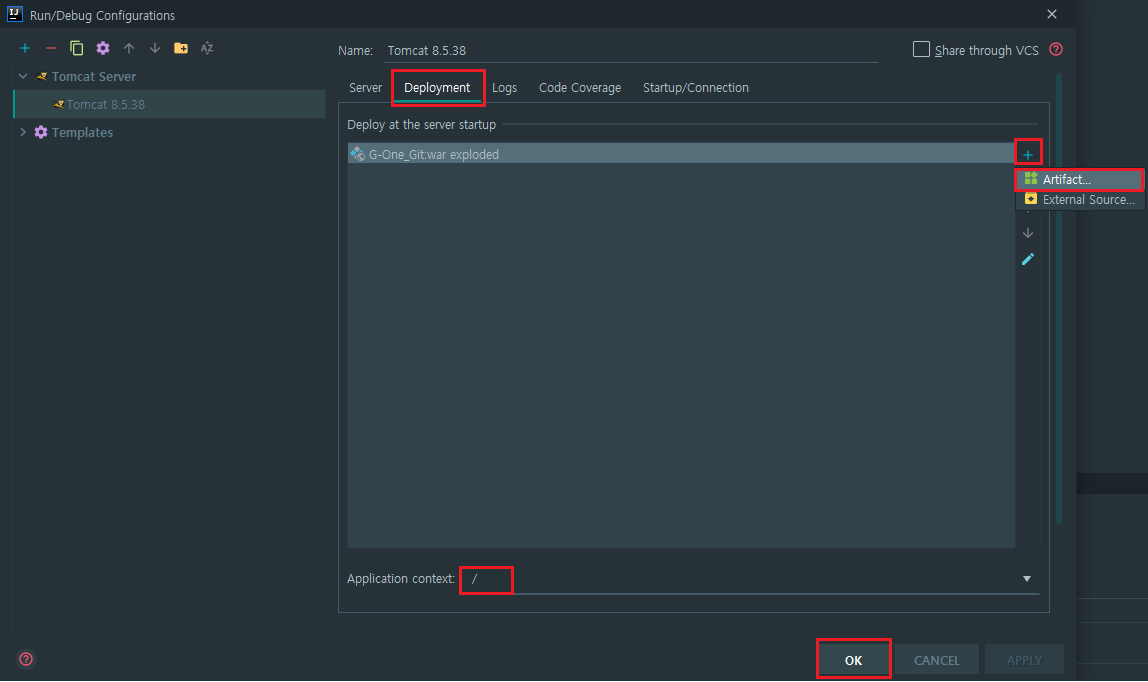Copy the selected configuration
The image size is (1148, 682).
(76, 48)
